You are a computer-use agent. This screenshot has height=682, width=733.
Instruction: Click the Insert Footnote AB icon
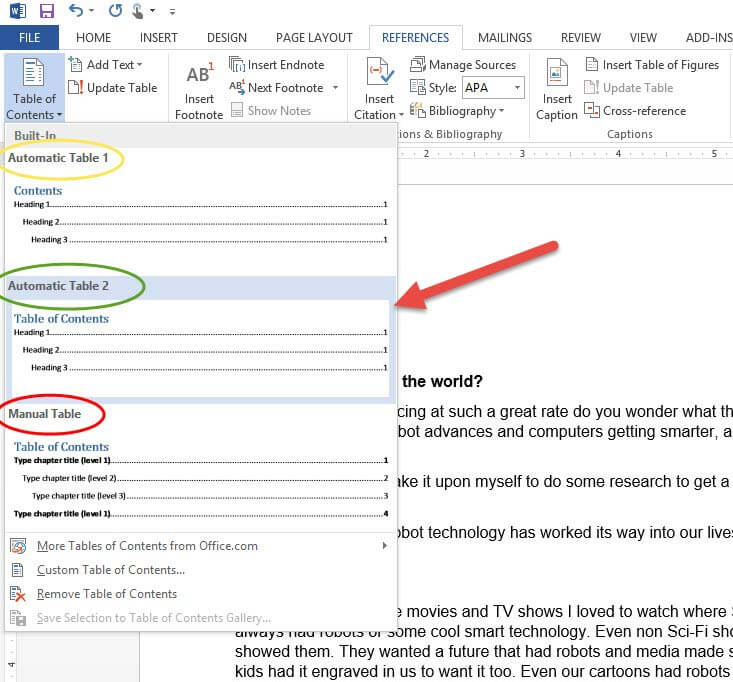200,74
